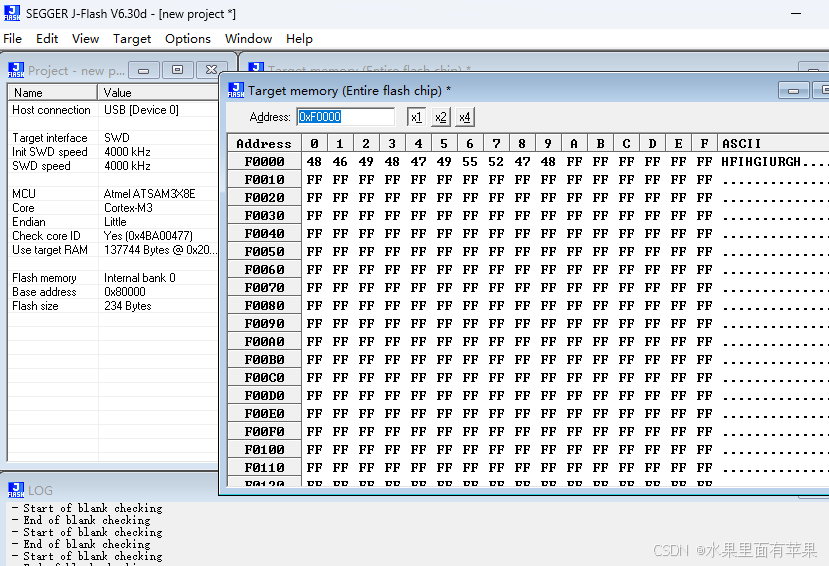829x566 pixels.
Task: Click ASCII text HFIHGIURGH
Action: pyautogui.click(x=761, y=161)
